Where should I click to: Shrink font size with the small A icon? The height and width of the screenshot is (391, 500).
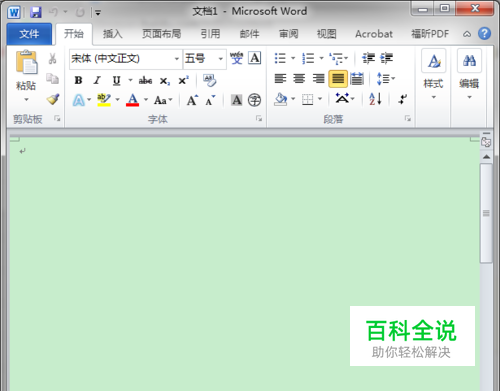[x=210, y=100]
